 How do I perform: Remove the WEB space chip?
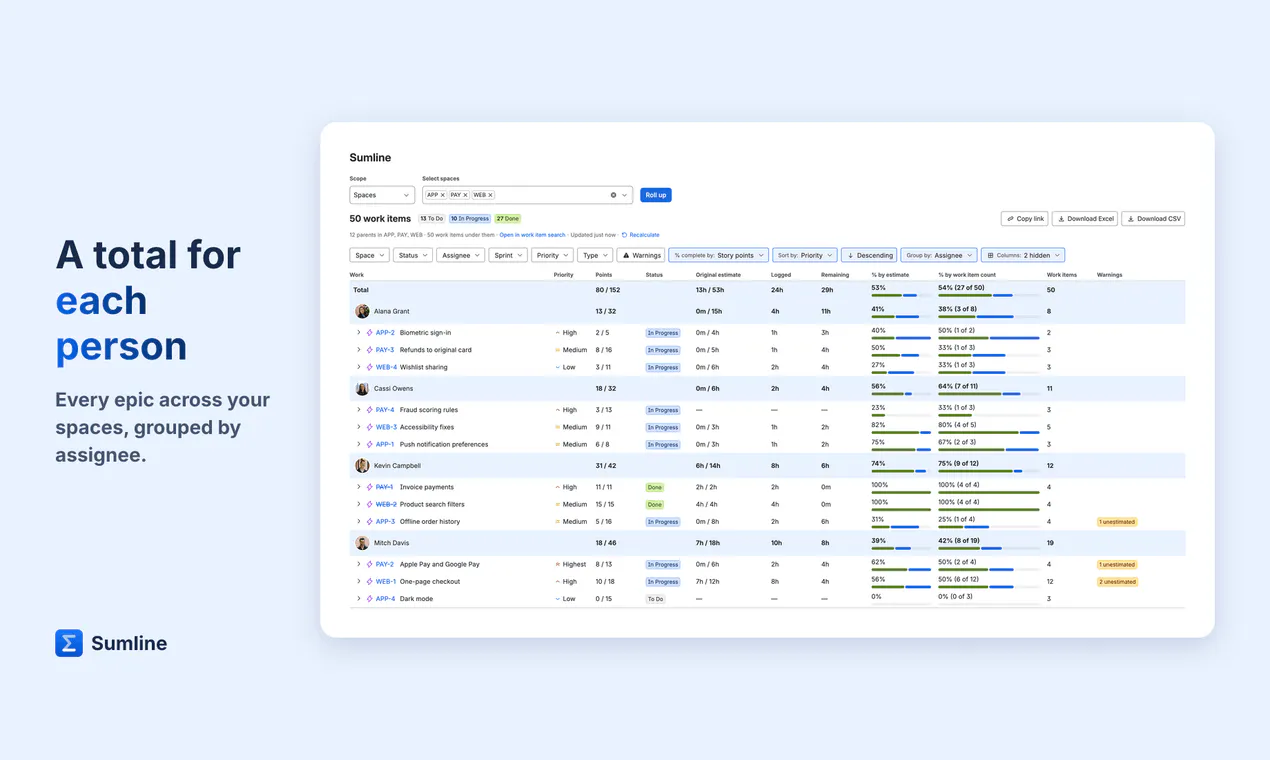[x=490, y=195]
